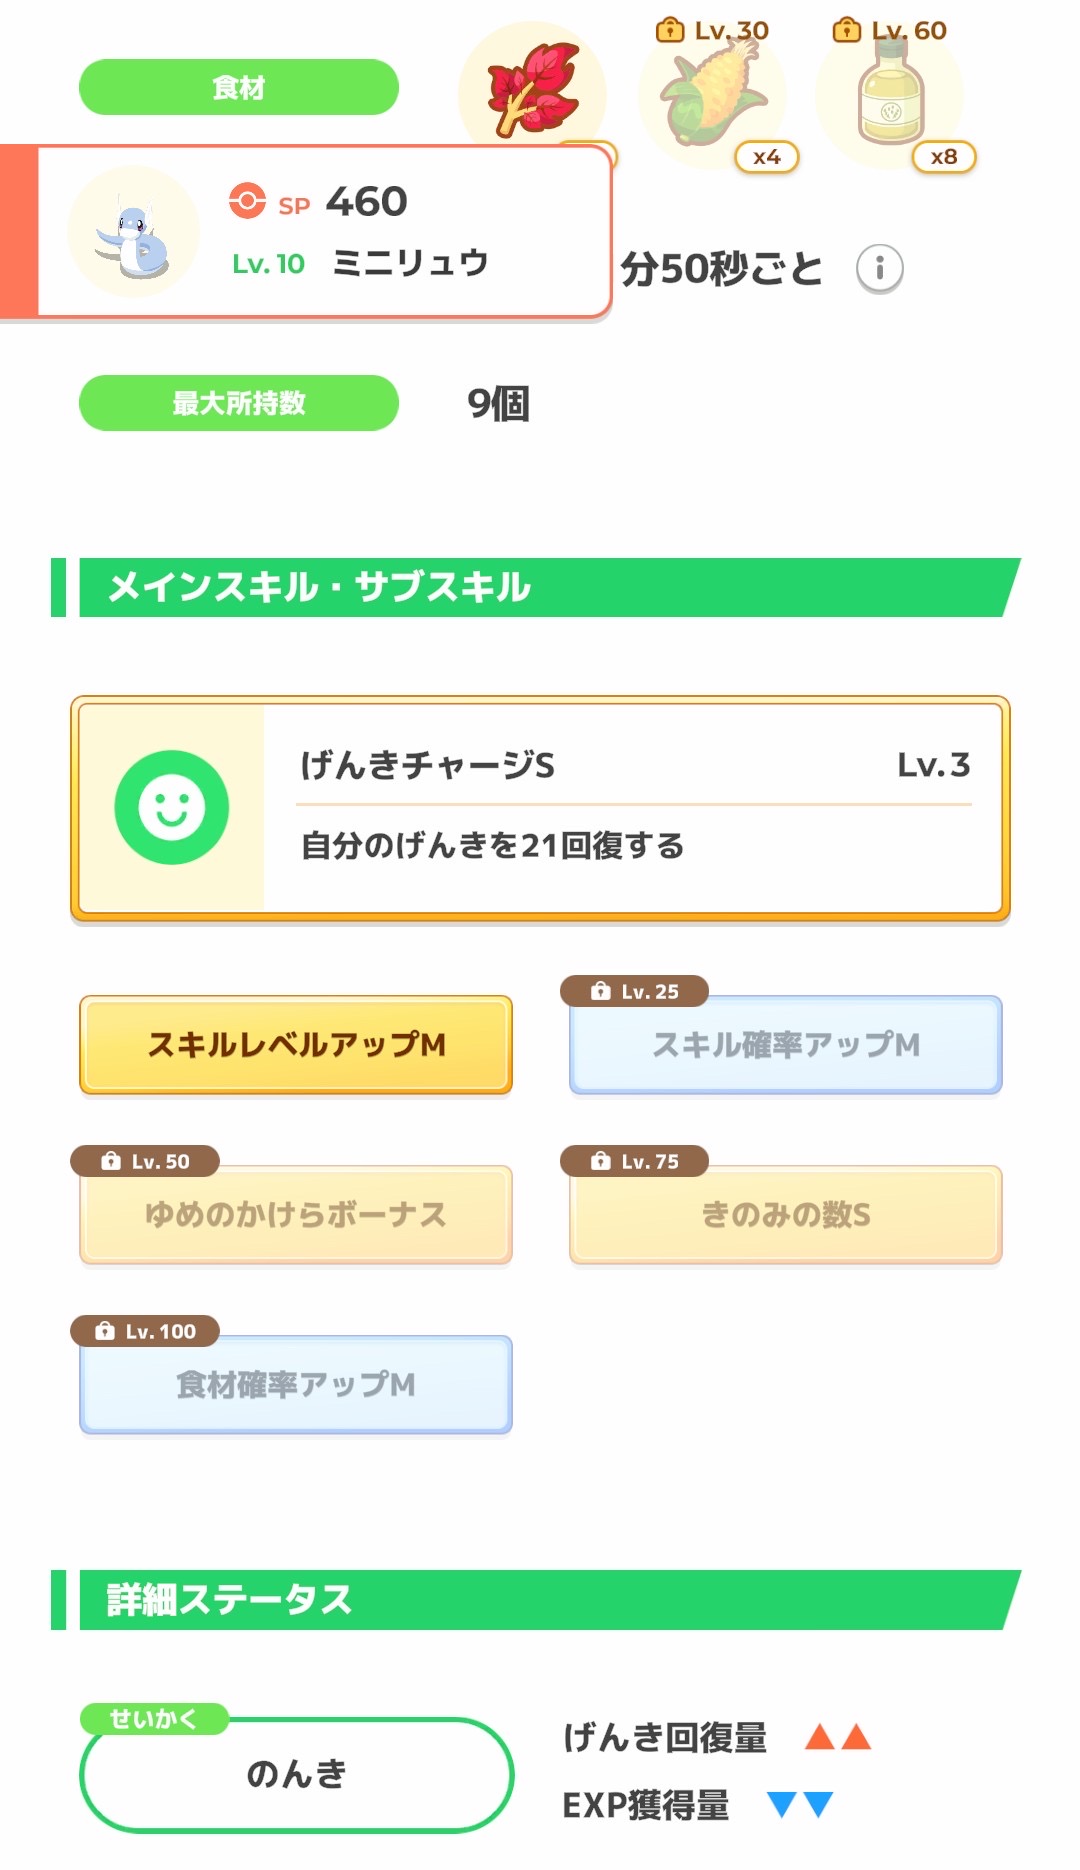This screenshot has height=1870, width=1080.
Task: Tap the 詳細ステータス section header
Action: coord(540,1599)
